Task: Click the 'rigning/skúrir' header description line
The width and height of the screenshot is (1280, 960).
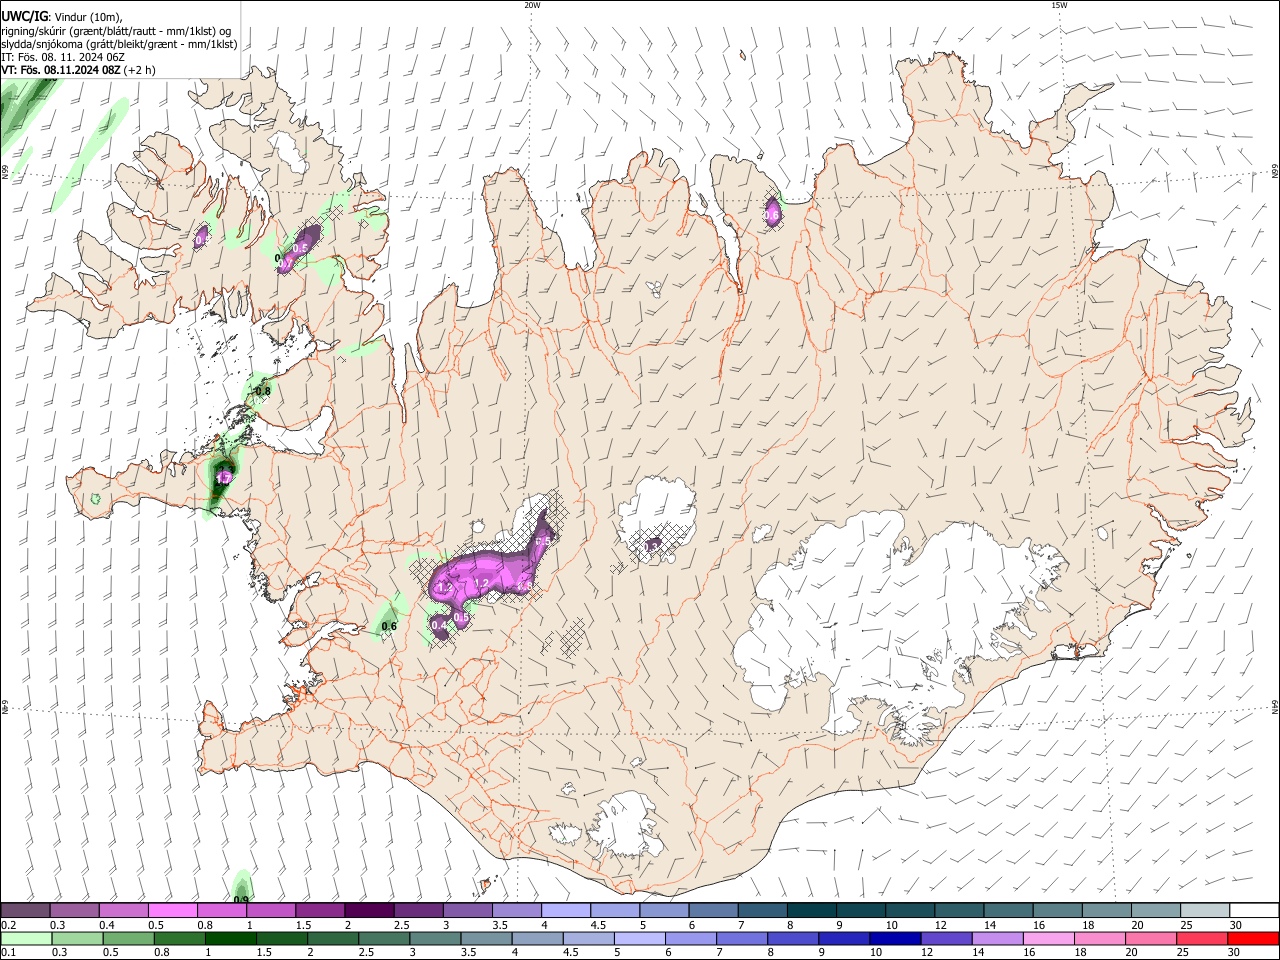Action: (117, 30)
